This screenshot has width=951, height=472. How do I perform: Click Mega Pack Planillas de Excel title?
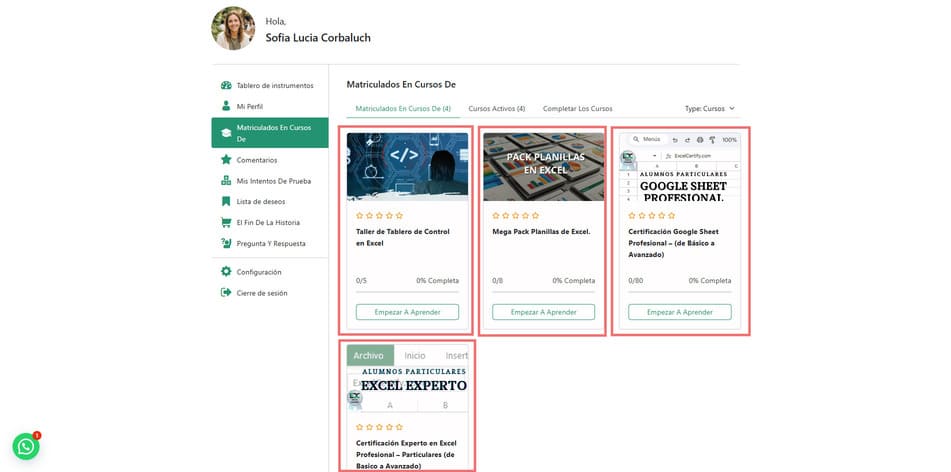[541, 232]
